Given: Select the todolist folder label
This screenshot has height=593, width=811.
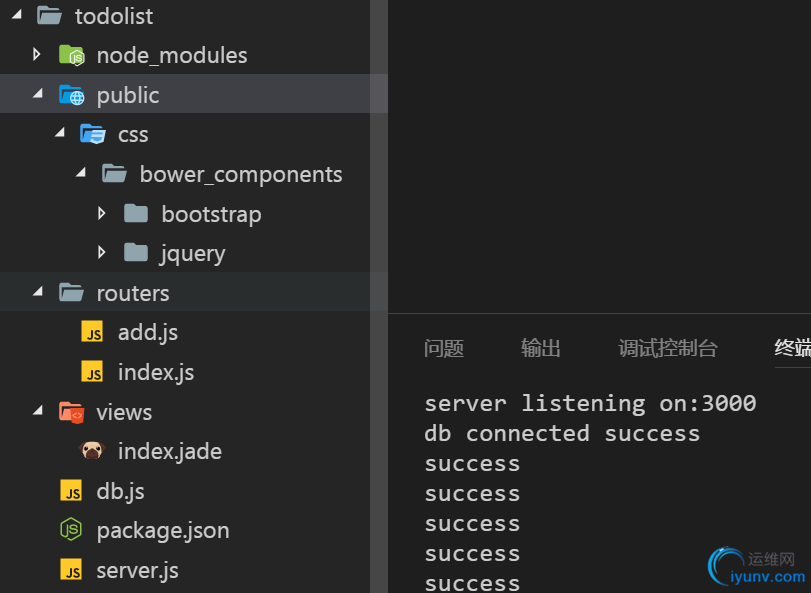Looking at the screenshot, I should click(x=114, y=17).
